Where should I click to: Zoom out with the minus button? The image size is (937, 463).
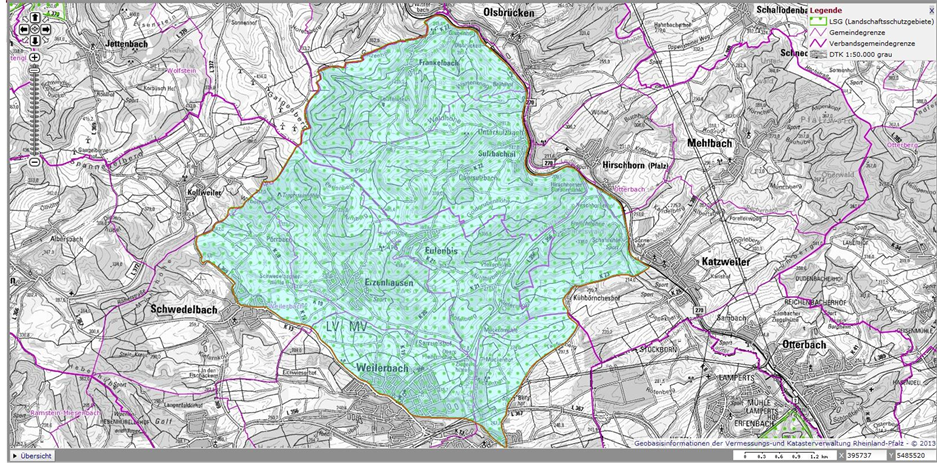pos(34,161)
